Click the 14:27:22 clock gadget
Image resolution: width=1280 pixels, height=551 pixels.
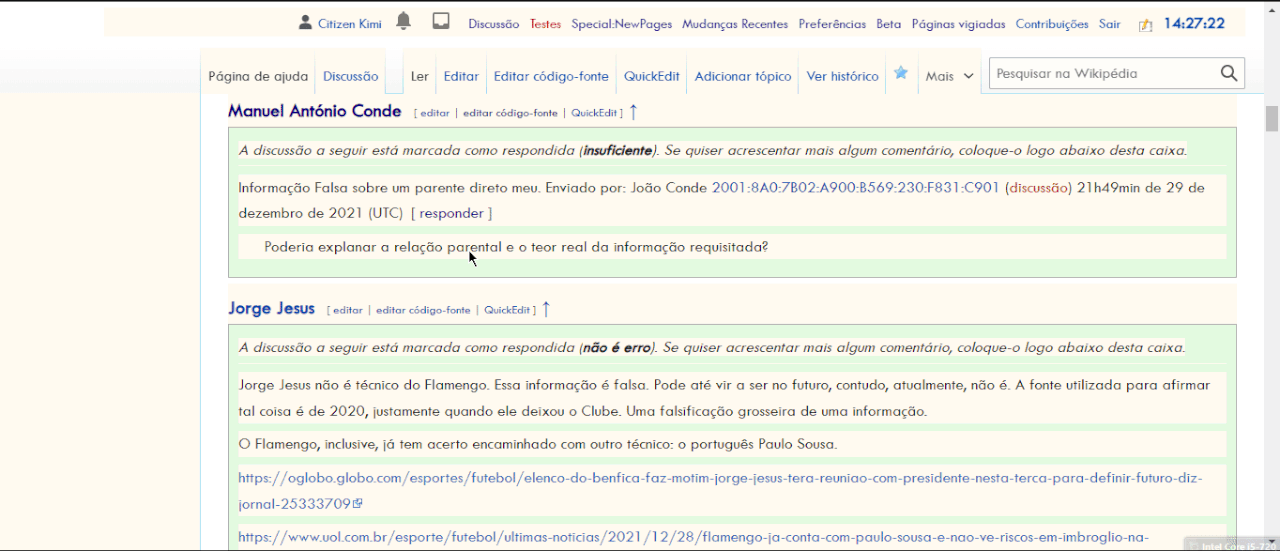[1194, 23]
